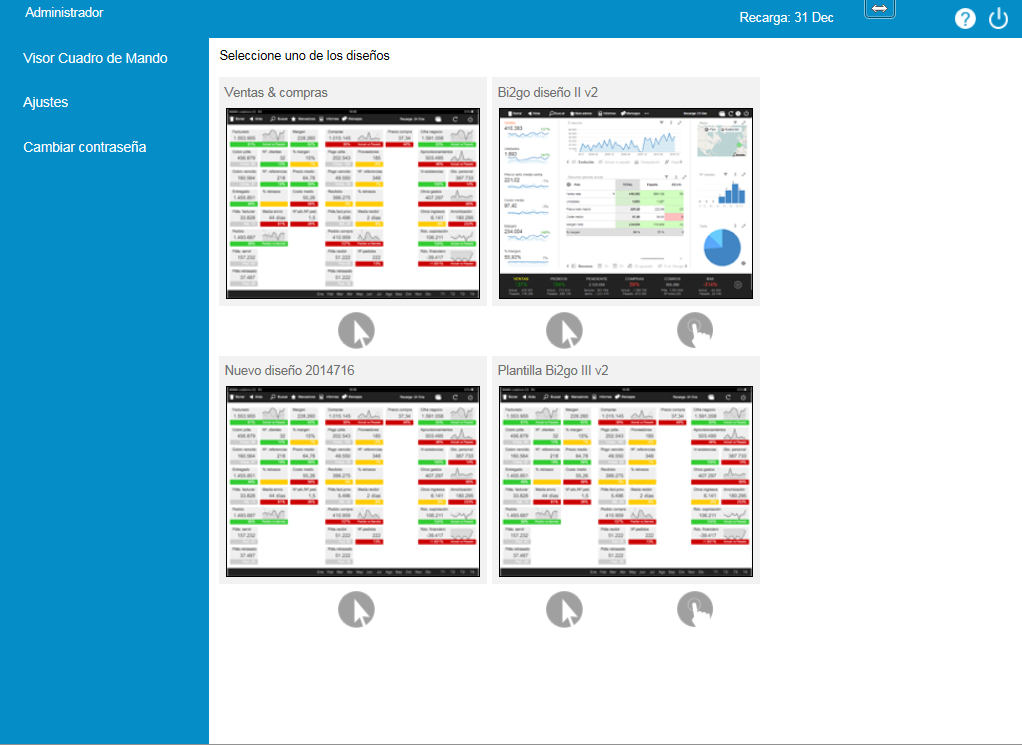
Task: Click the Plantilla Bi2go III v2 title
Action: click(x=553, y=370)
